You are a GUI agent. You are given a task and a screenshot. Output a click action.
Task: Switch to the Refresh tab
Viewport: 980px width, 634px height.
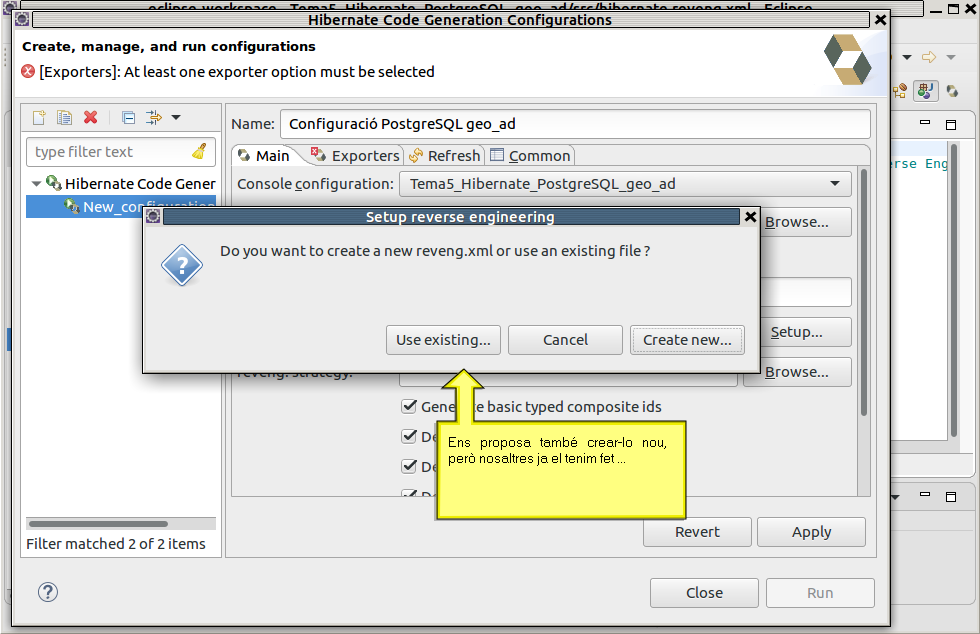coord(445,156)
